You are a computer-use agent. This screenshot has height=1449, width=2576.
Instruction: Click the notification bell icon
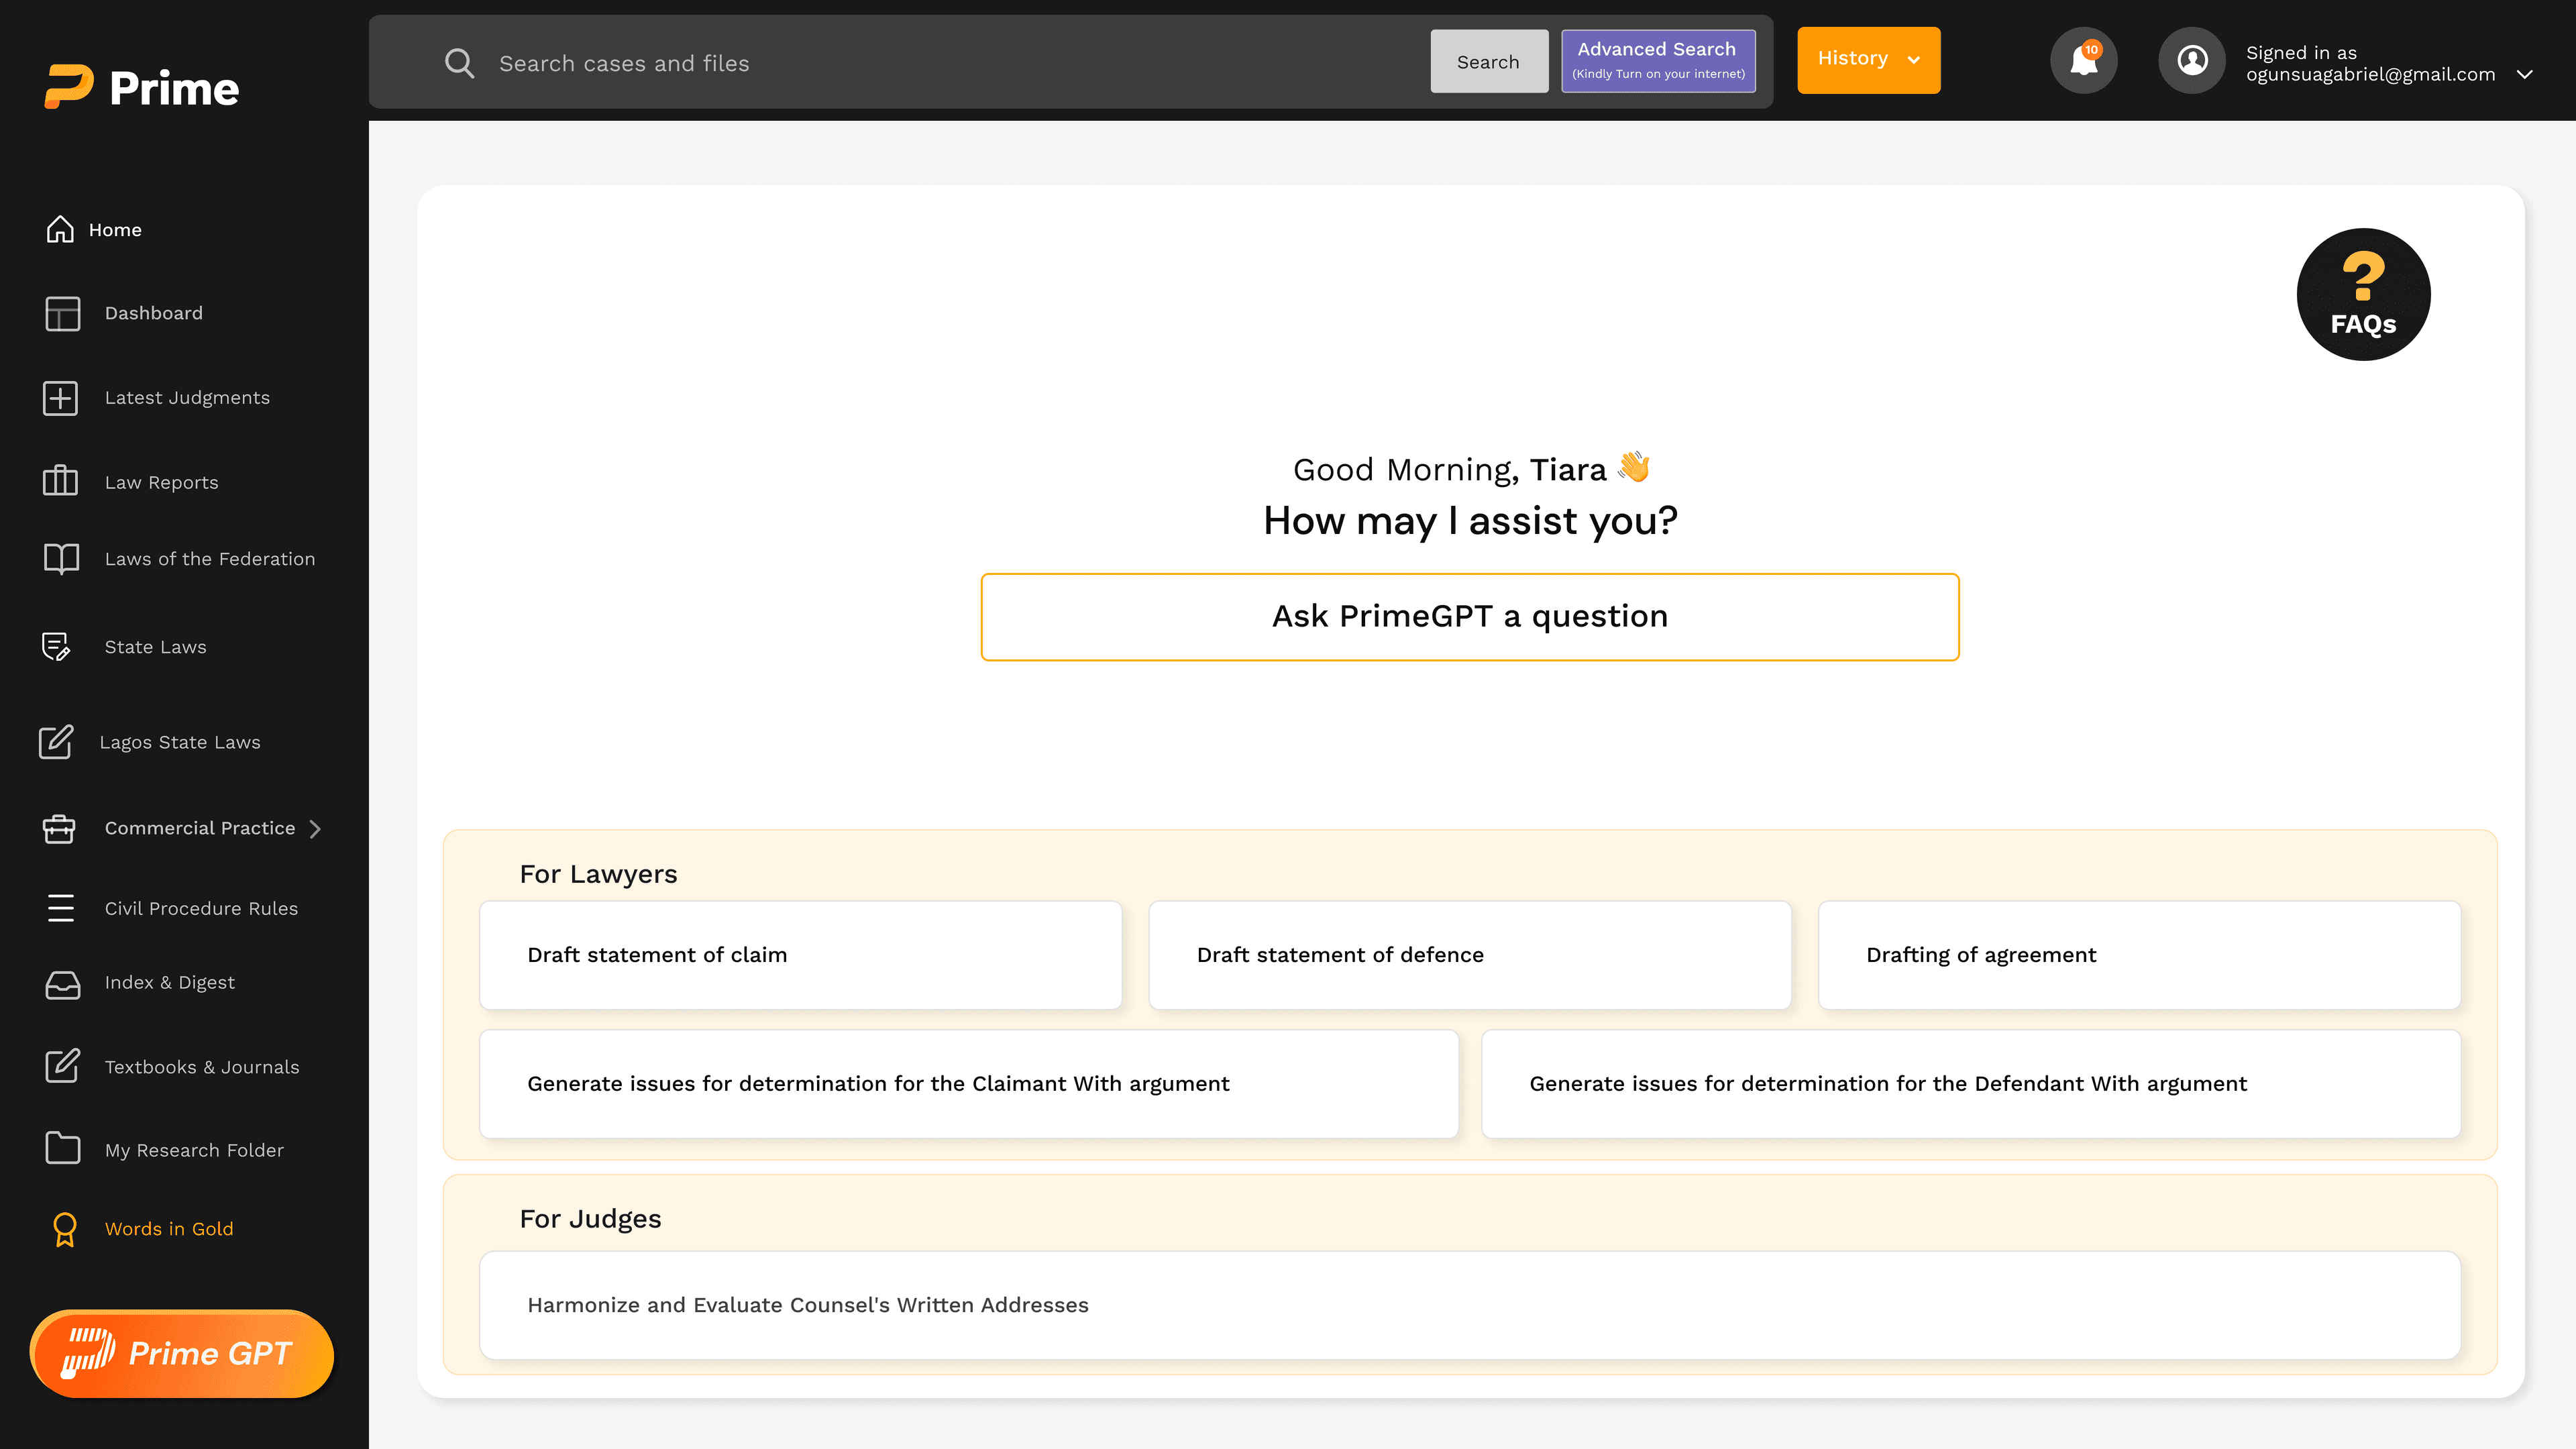[x=2083, y=60]
